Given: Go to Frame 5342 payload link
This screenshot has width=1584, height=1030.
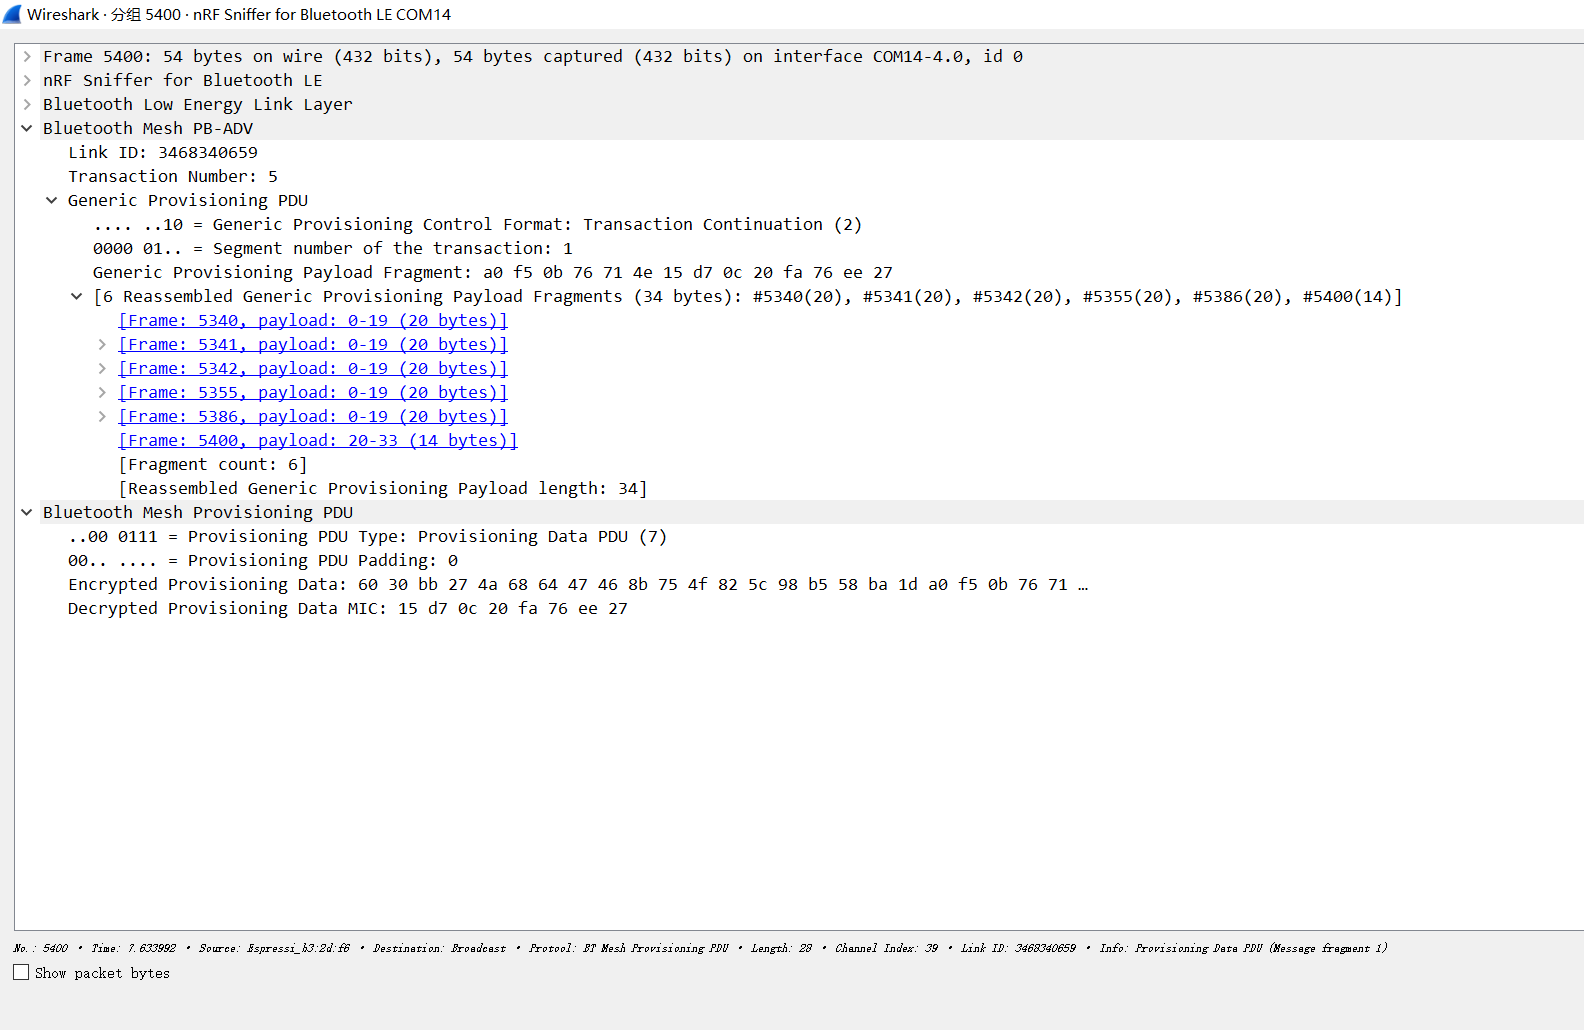Looking at the screenshot, I should point(312,369).
